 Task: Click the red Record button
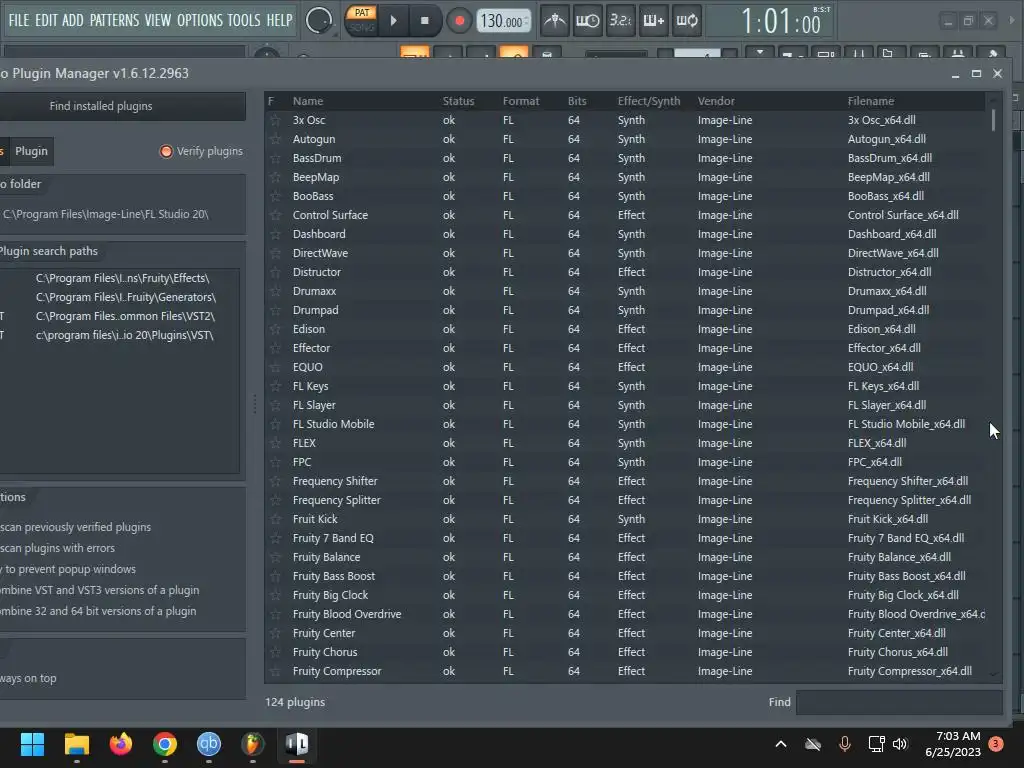click(459, 21)
